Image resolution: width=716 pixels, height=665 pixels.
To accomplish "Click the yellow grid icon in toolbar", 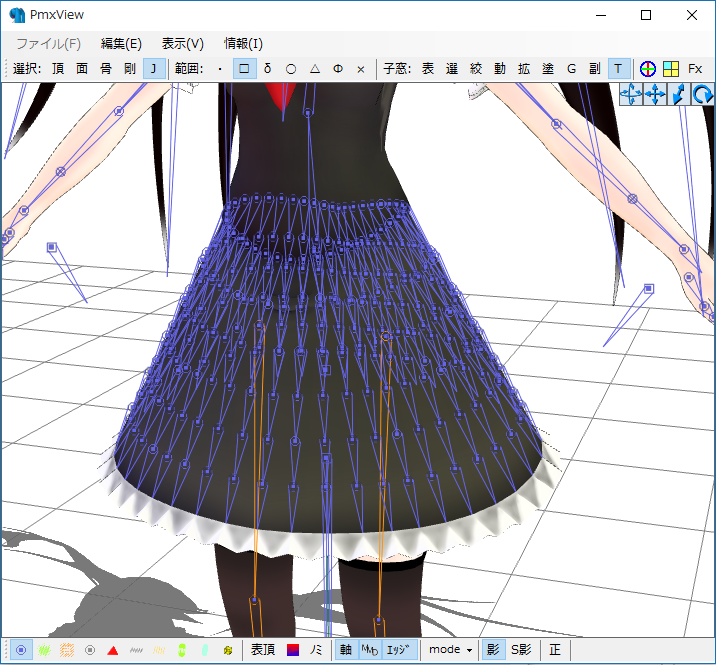I will point(671,69).
